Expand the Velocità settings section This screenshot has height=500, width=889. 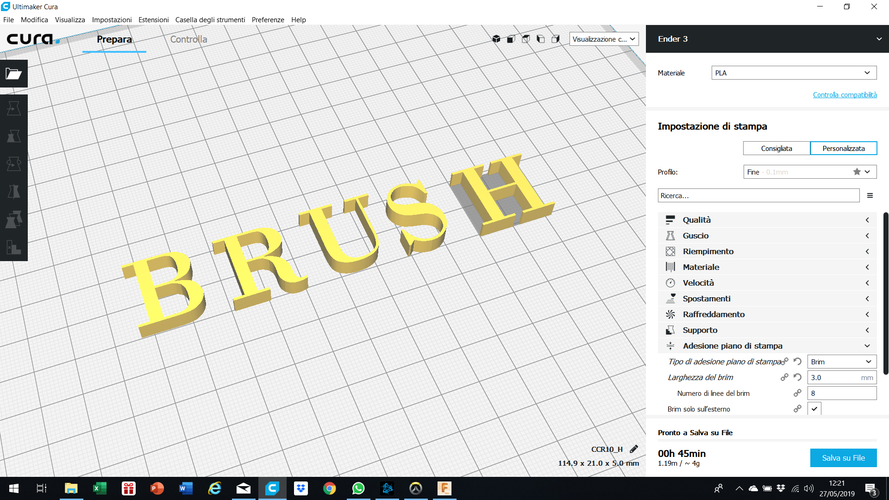click(768, 283)
